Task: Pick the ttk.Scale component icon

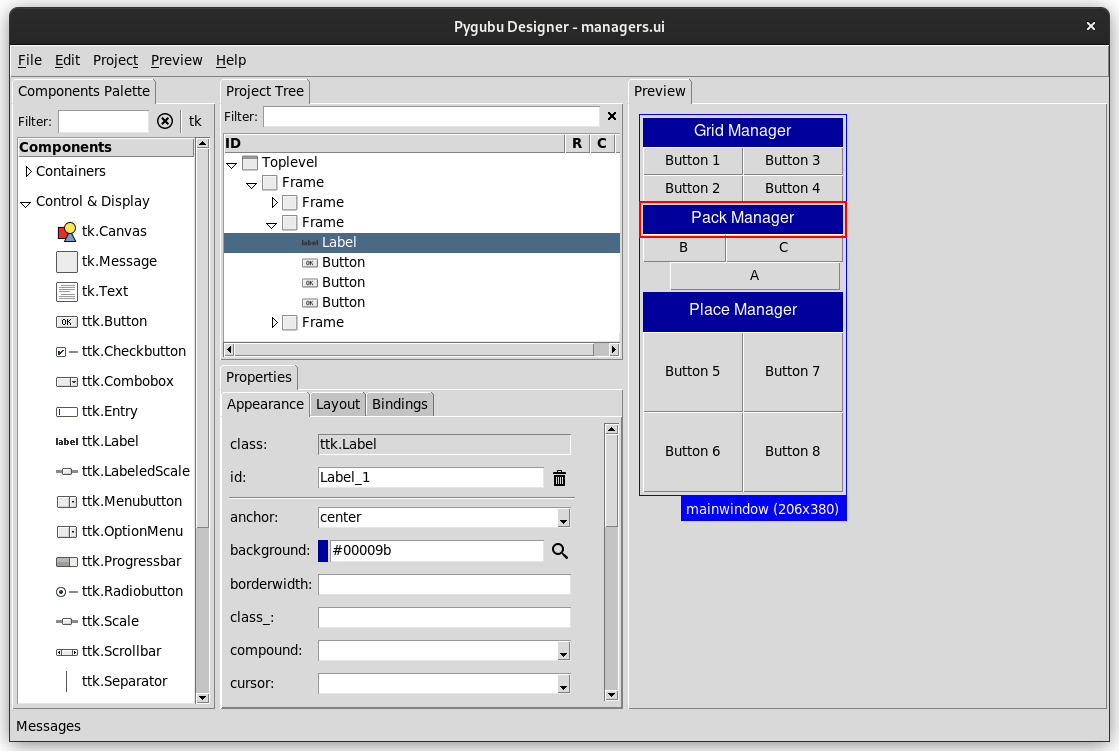Action: 66,621
